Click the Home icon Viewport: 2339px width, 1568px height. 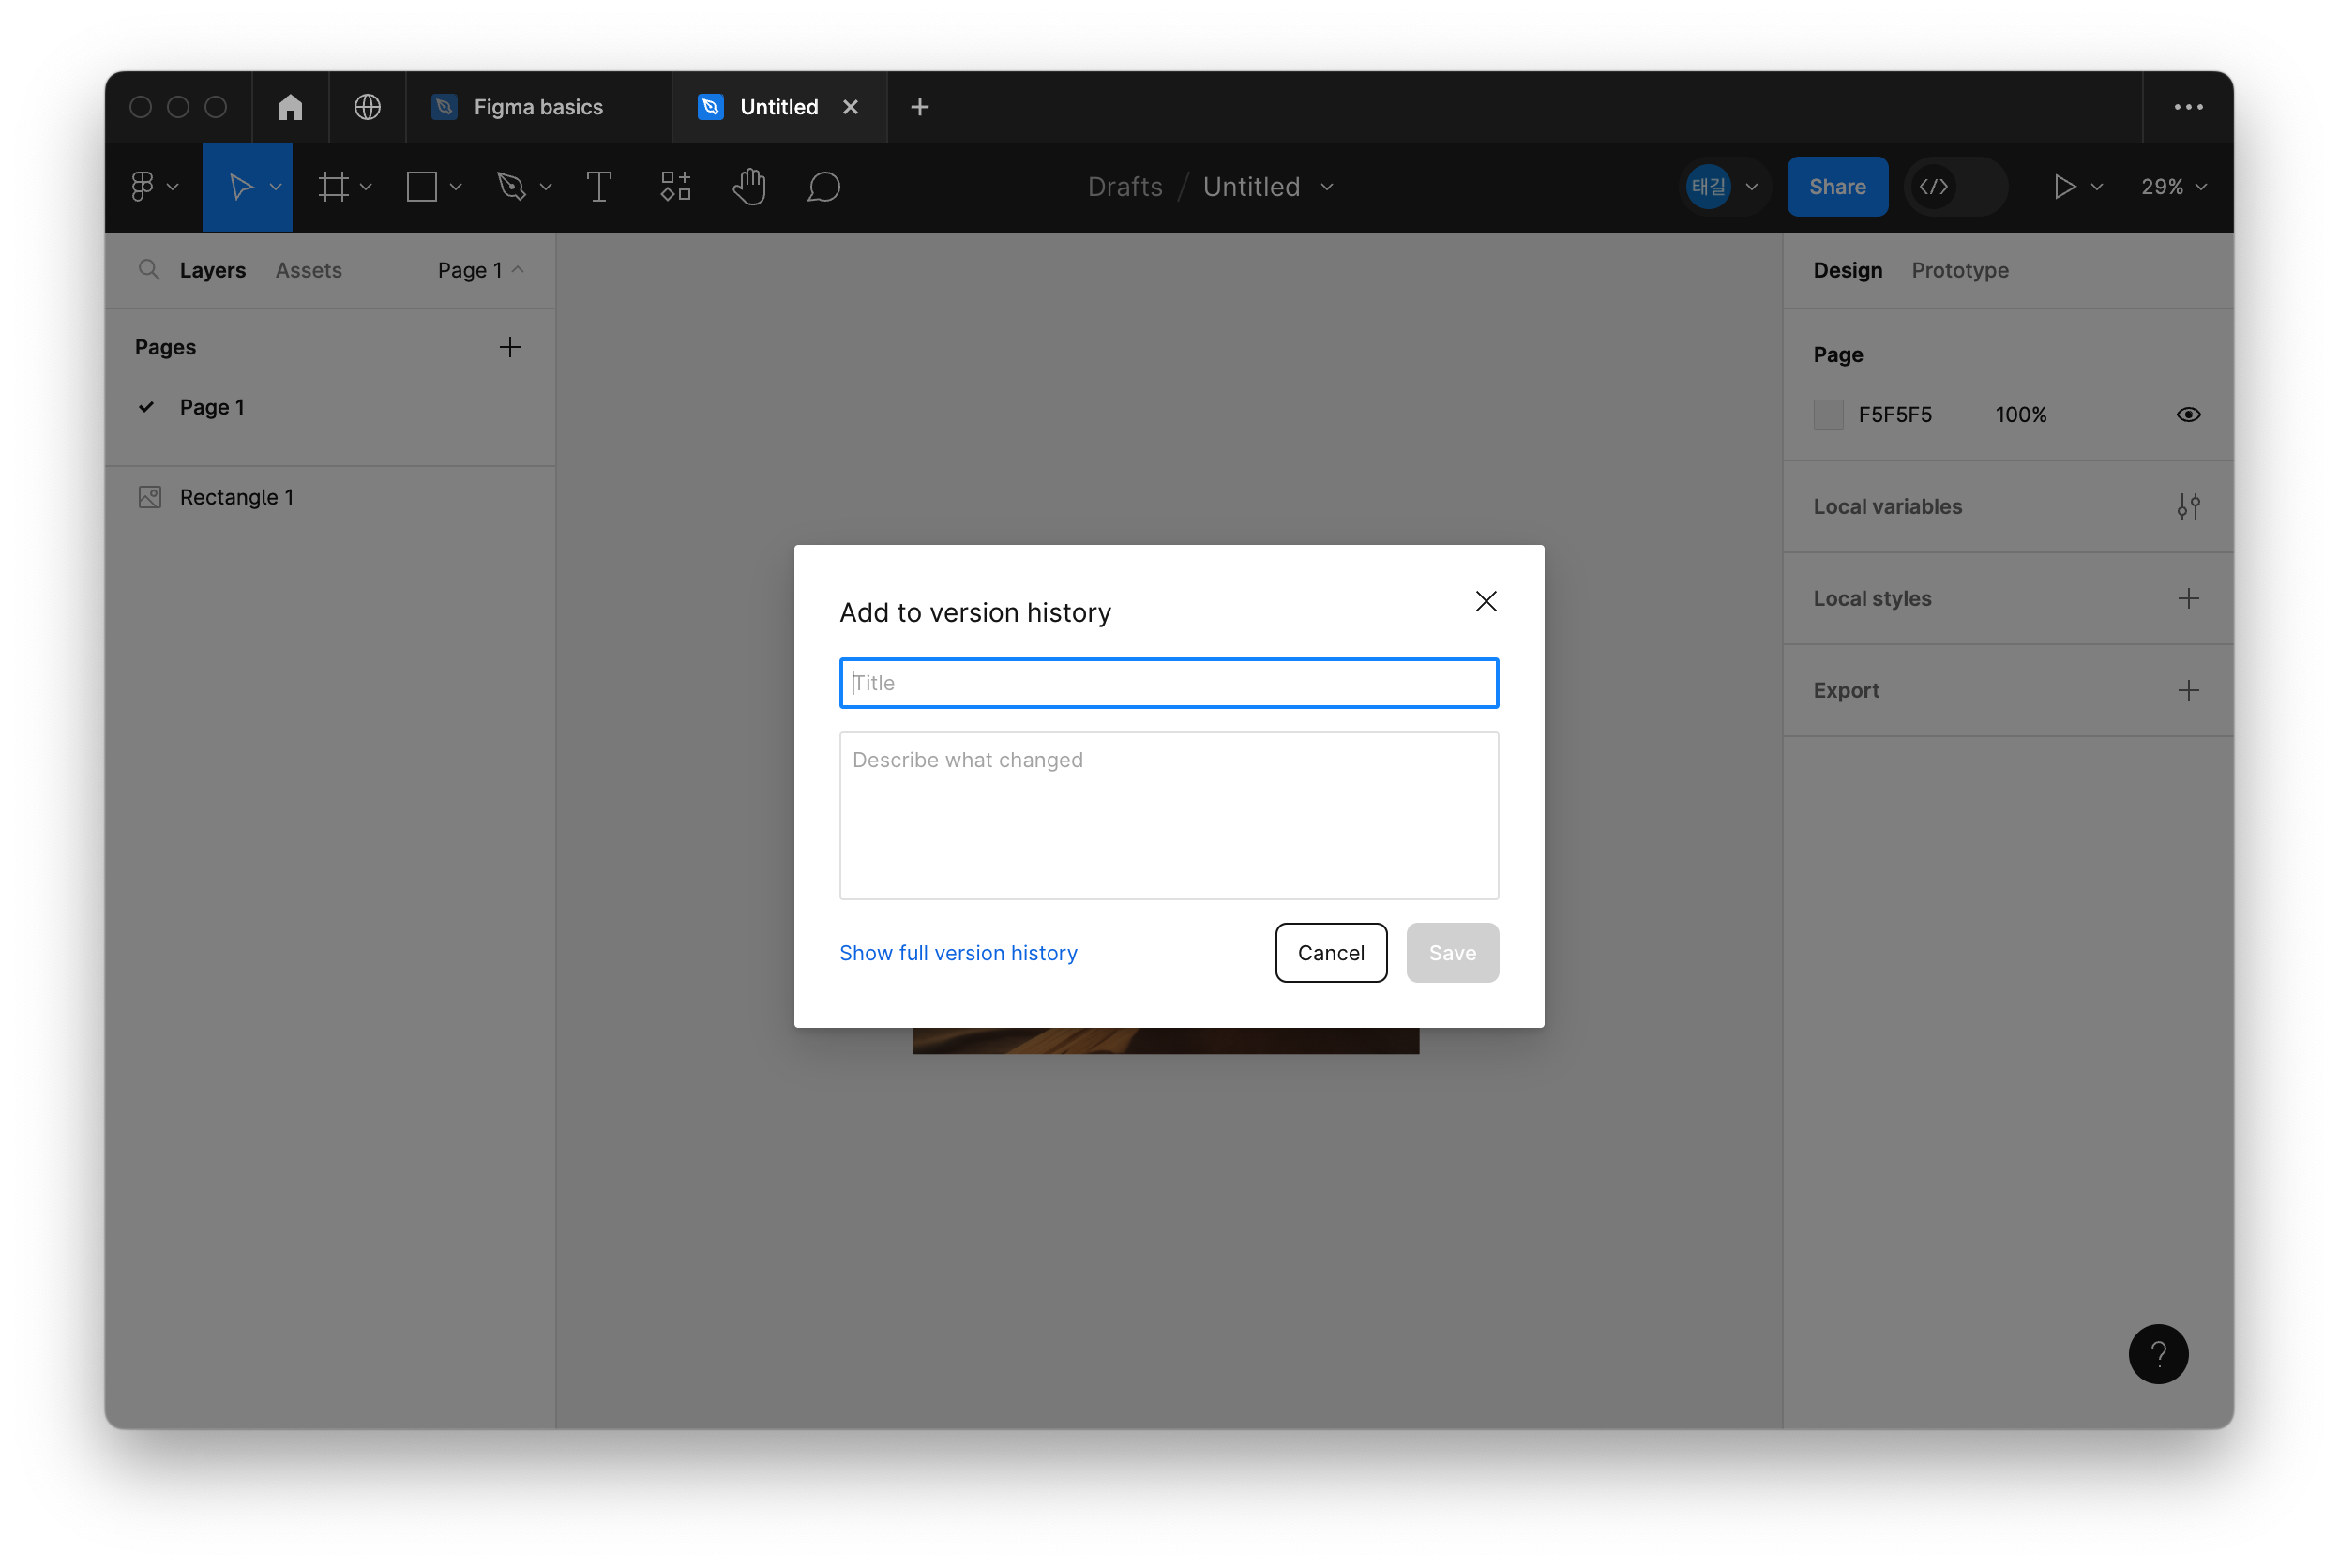point(290,107)
